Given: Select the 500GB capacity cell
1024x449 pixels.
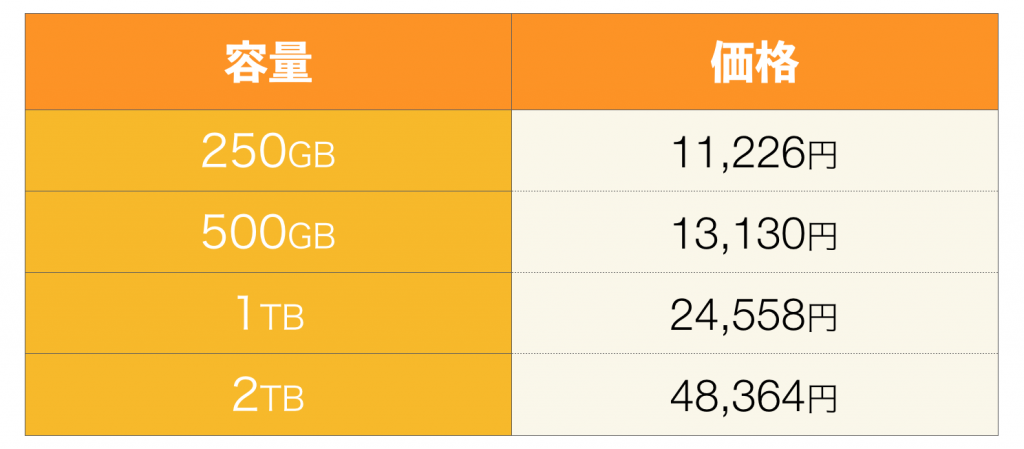Looking at the screenshot, I should click(268, 232).
